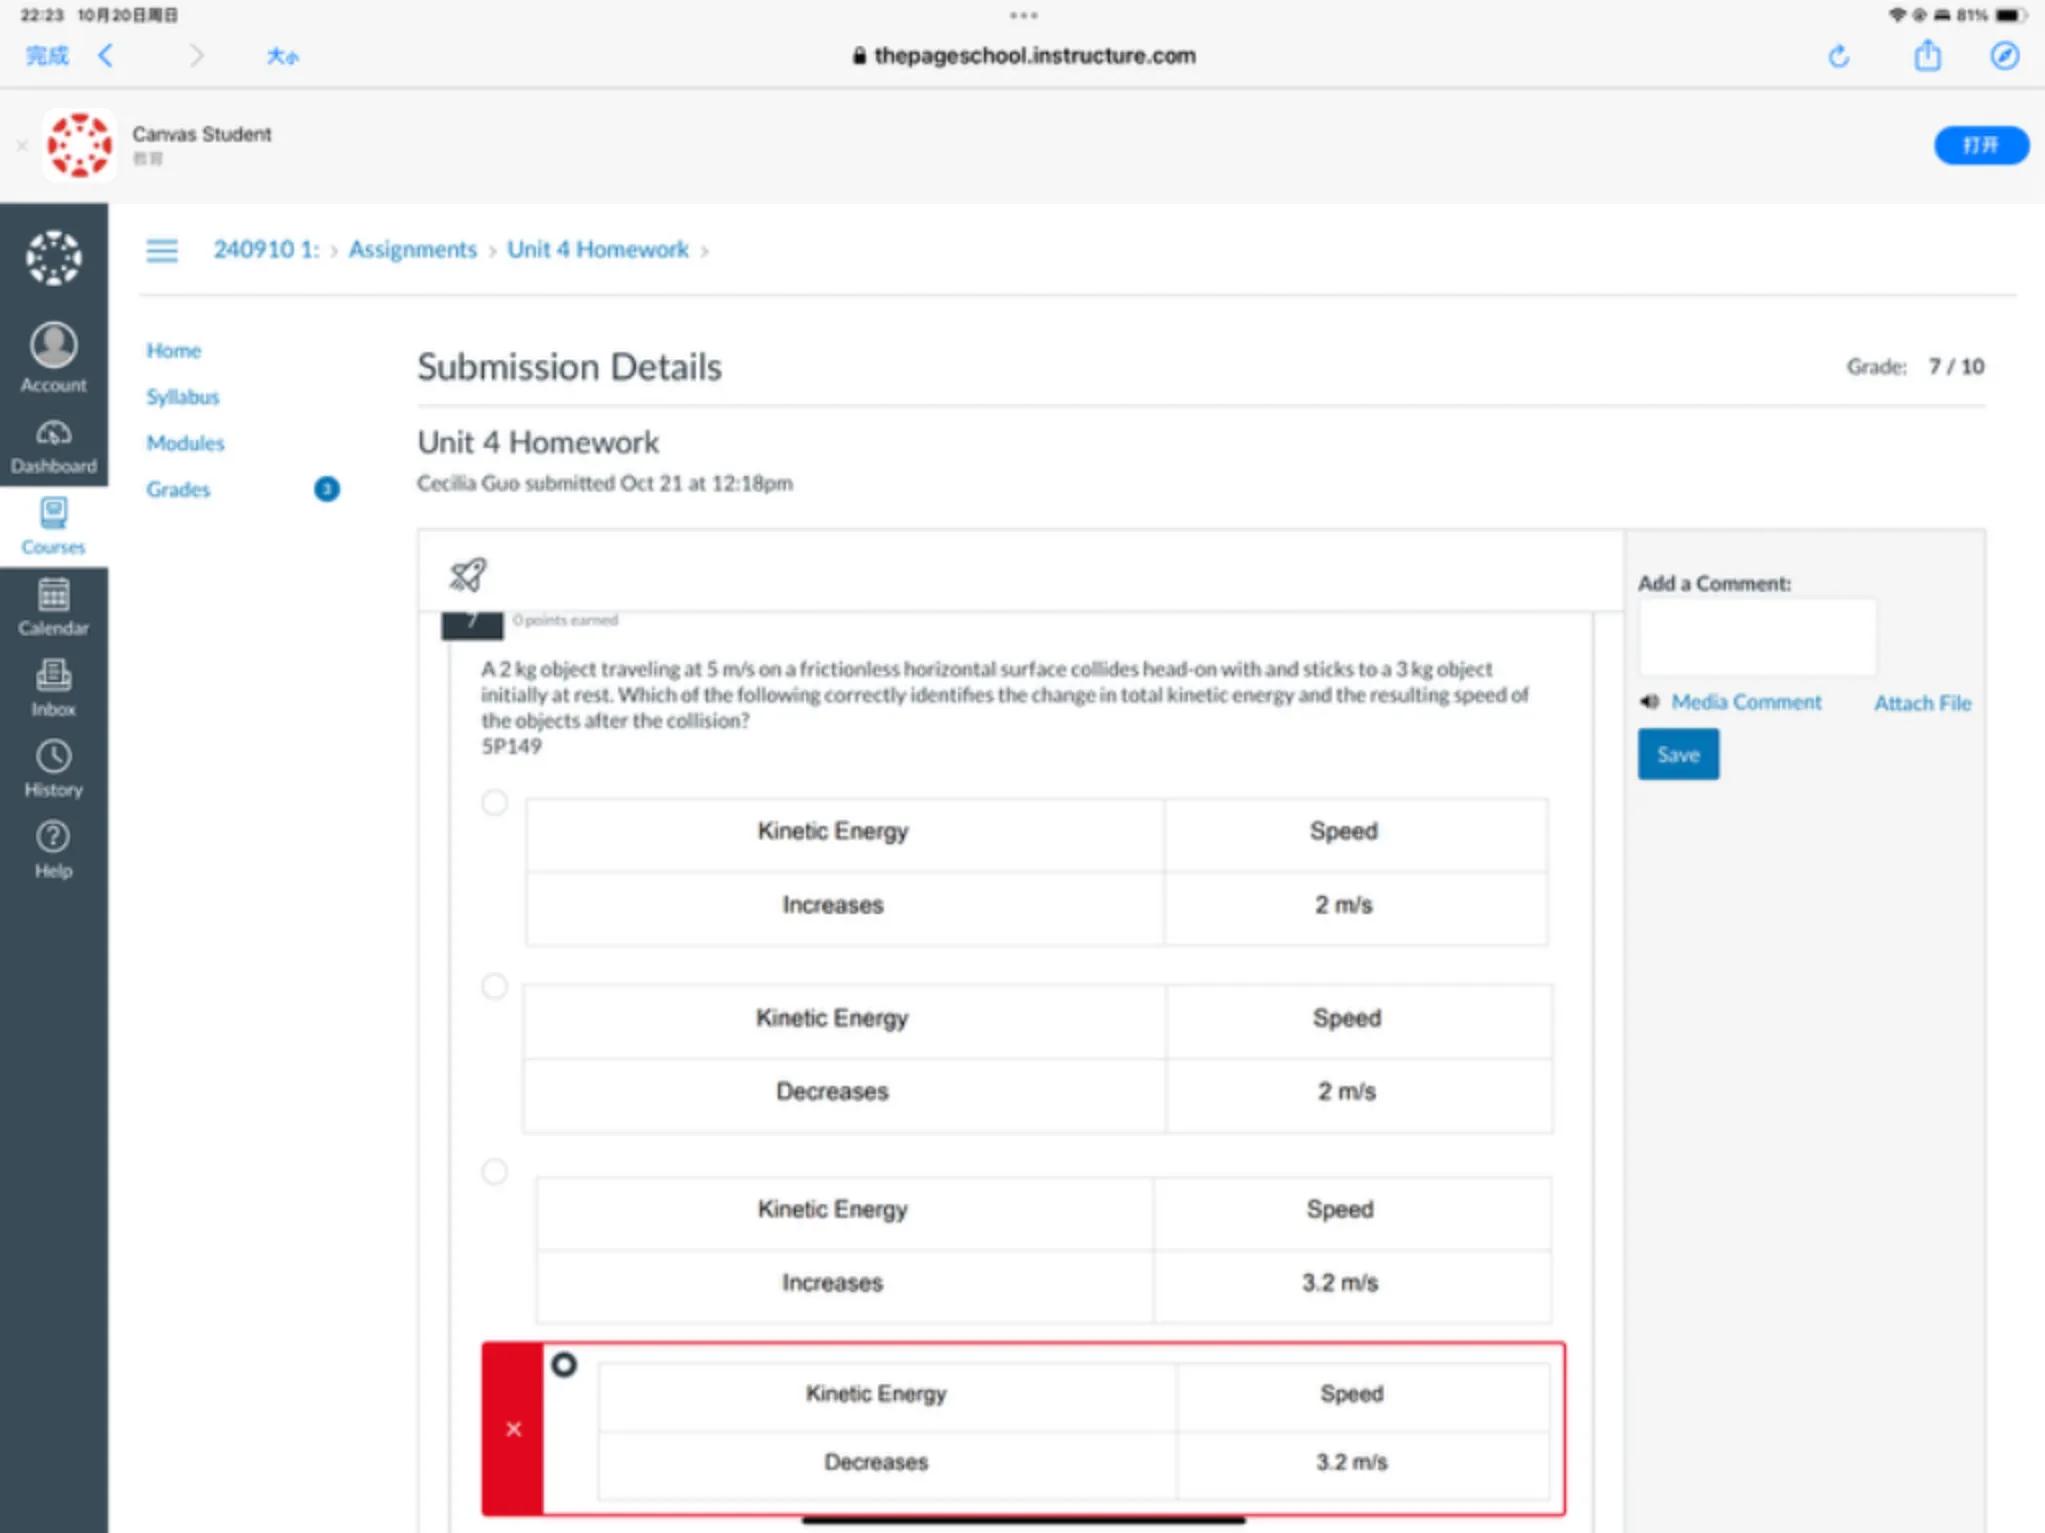Reload the page with Safari refresh icon
Viewport: 2045px width, 1533px height.
point(1838,56)
